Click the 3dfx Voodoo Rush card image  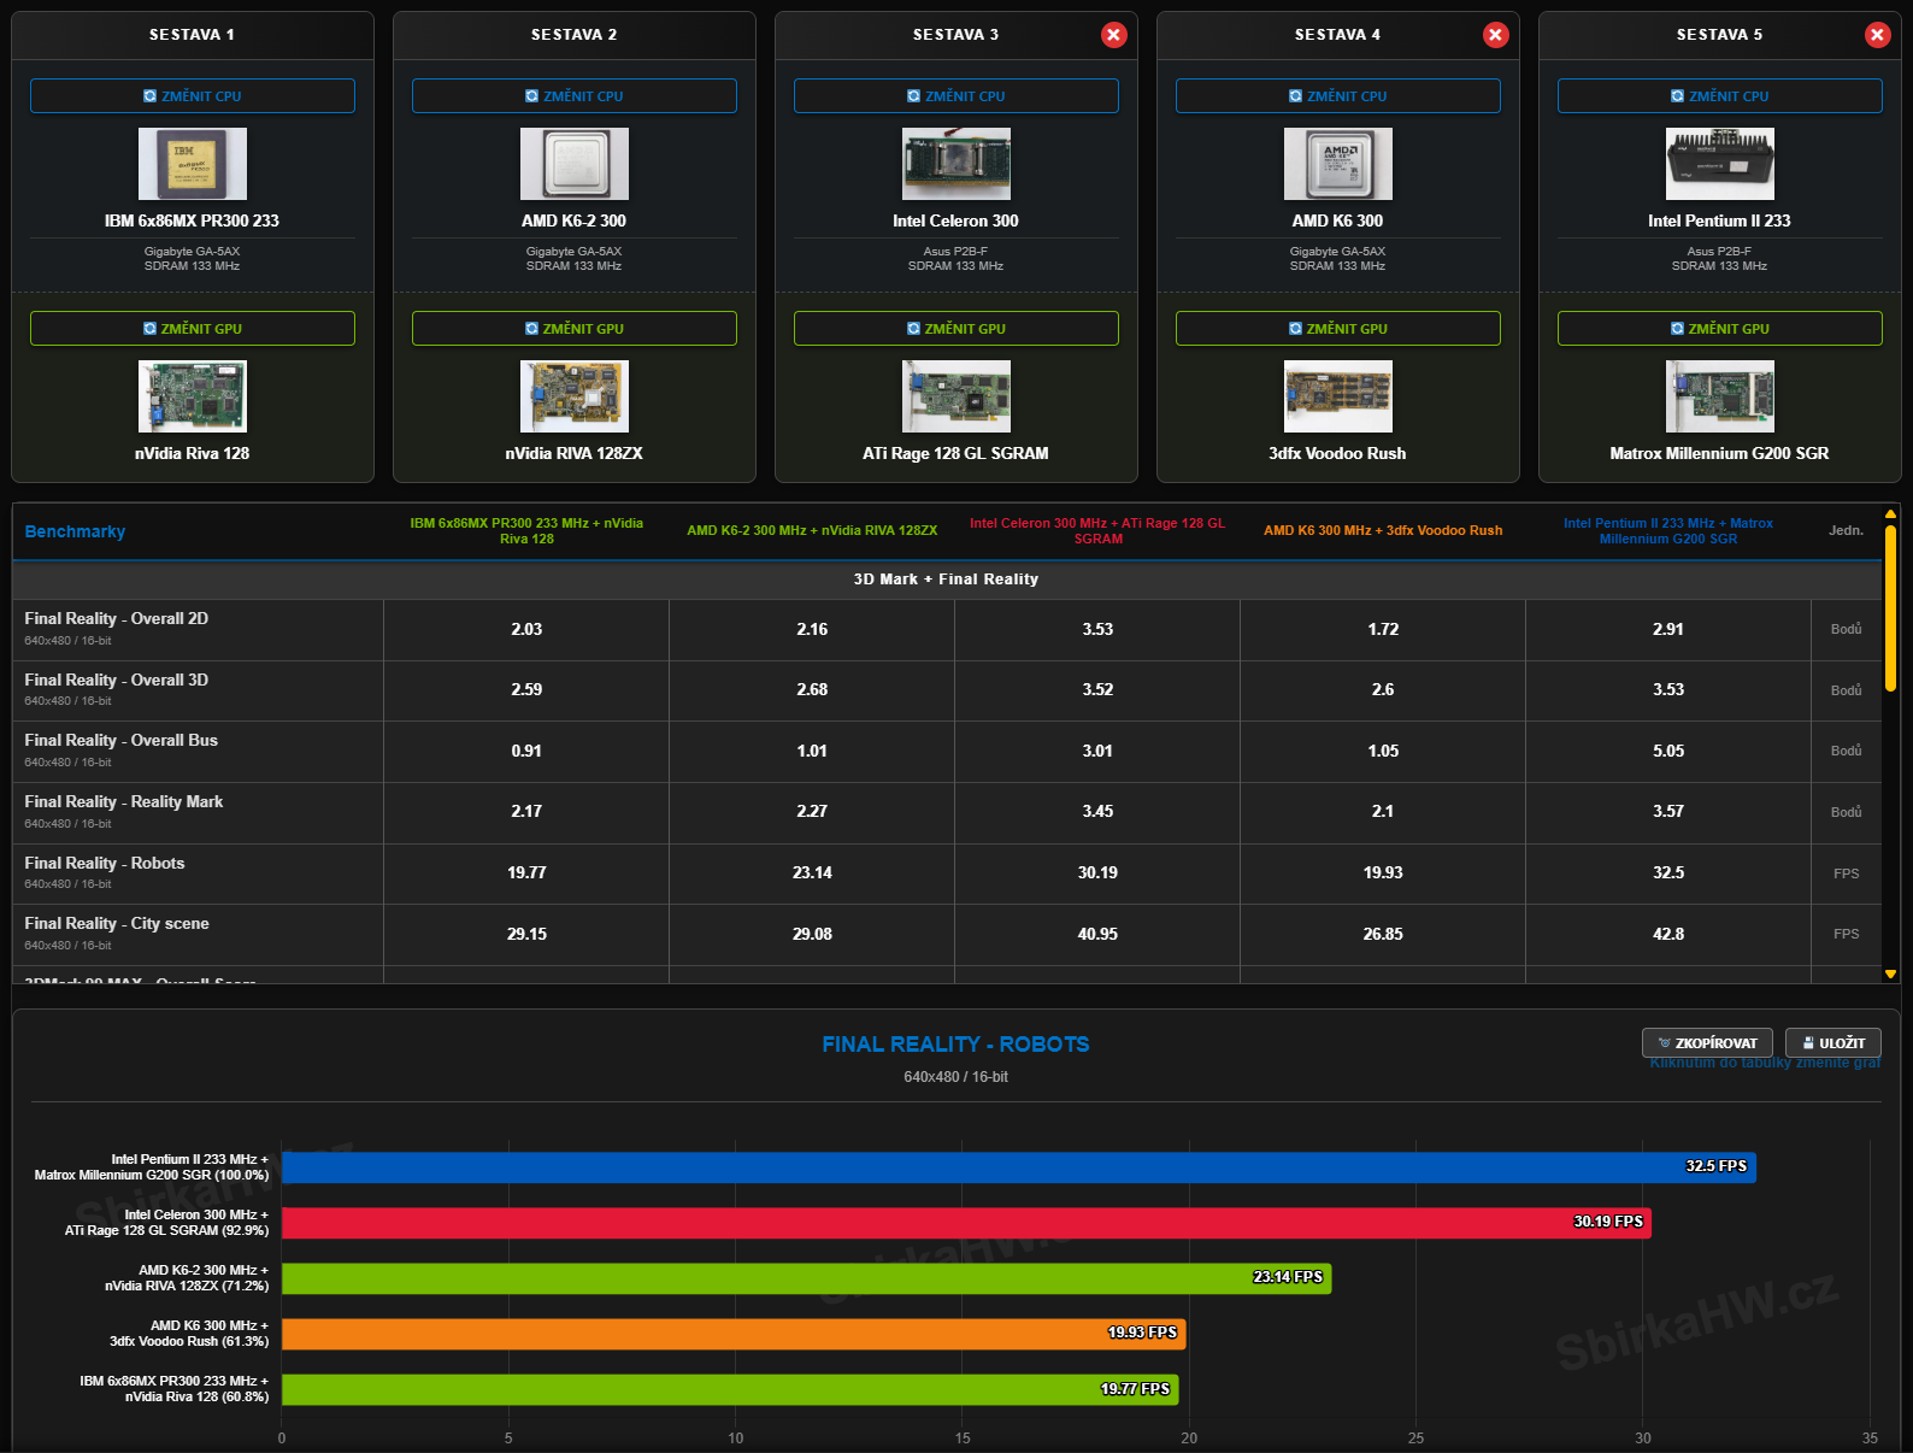tap(1338, 396)
